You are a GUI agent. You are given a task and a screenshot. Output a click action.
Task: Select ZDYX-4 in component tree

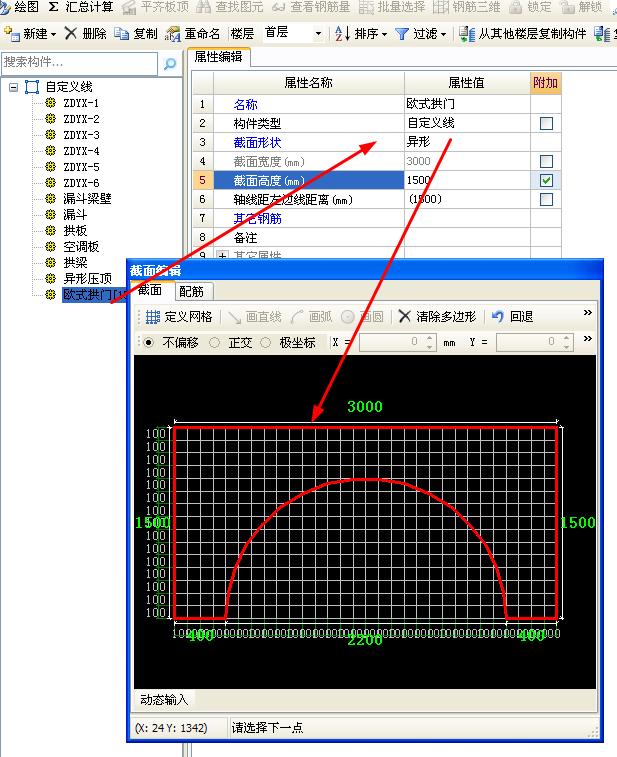click(x=81, y=151)
